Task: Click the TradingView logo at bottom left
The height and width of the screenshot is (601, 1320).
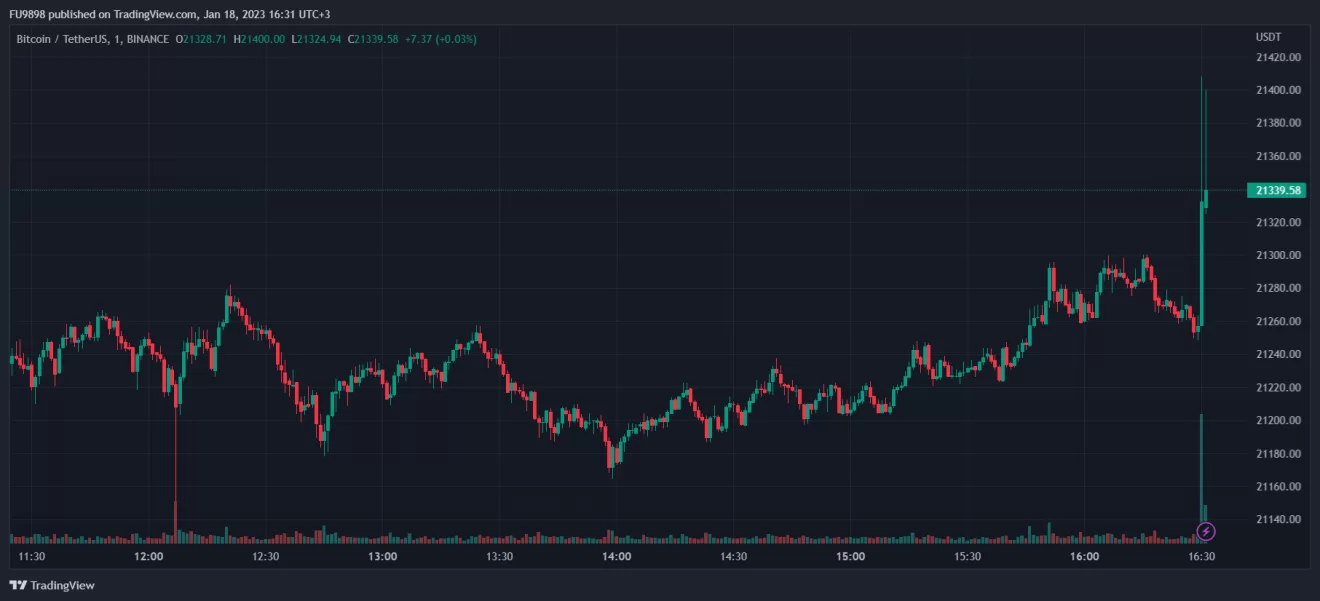Action: 52,585
